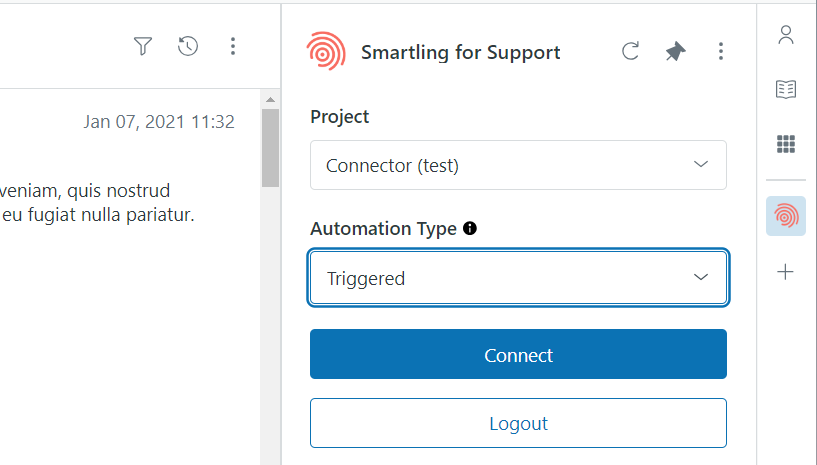Image resolution: width=817 pixels, height=465 pixels.
Task: Open the apps grid icon in sidebar
Action: (786, 144)
